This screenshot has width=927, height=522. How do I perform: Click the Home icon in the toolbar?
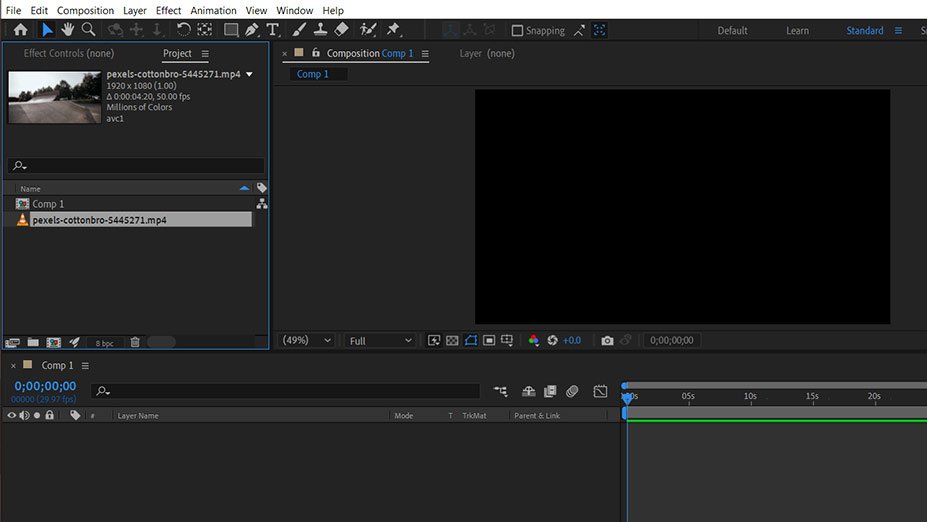click(21, 30)
